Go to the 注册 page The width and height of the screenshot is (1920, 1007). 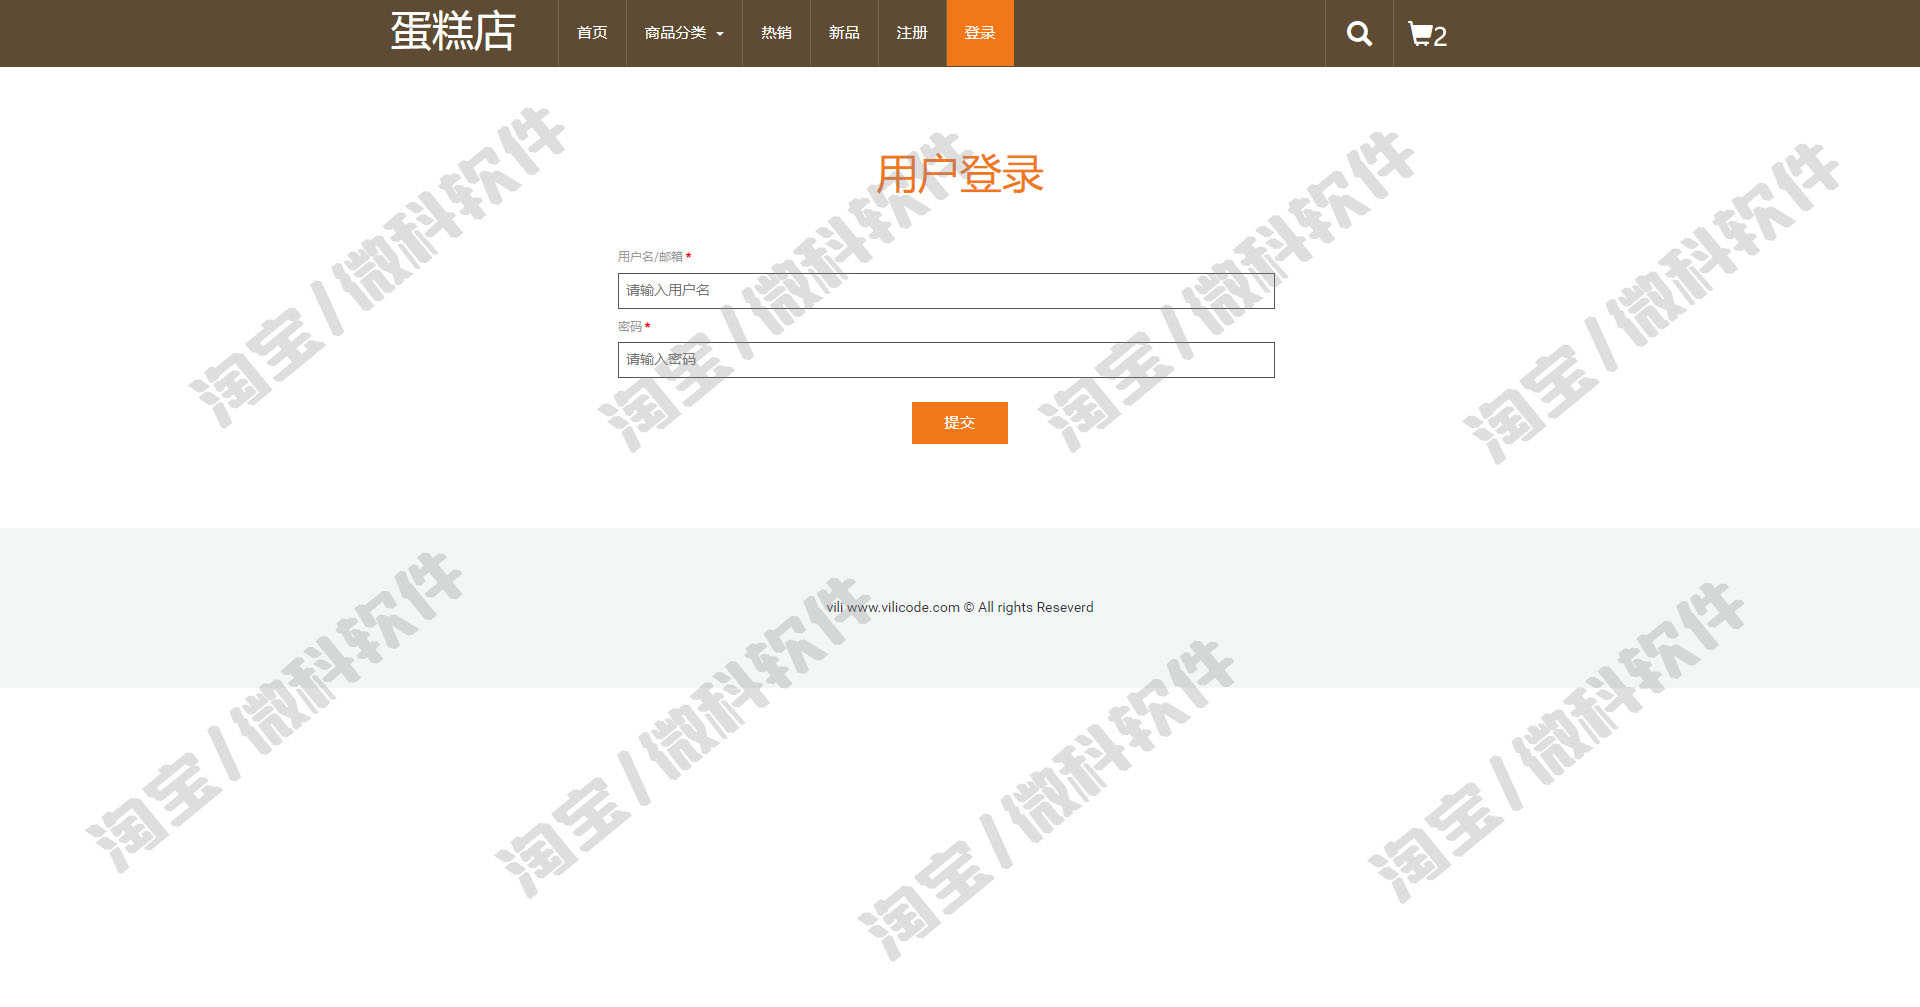(x=912, y=33)
